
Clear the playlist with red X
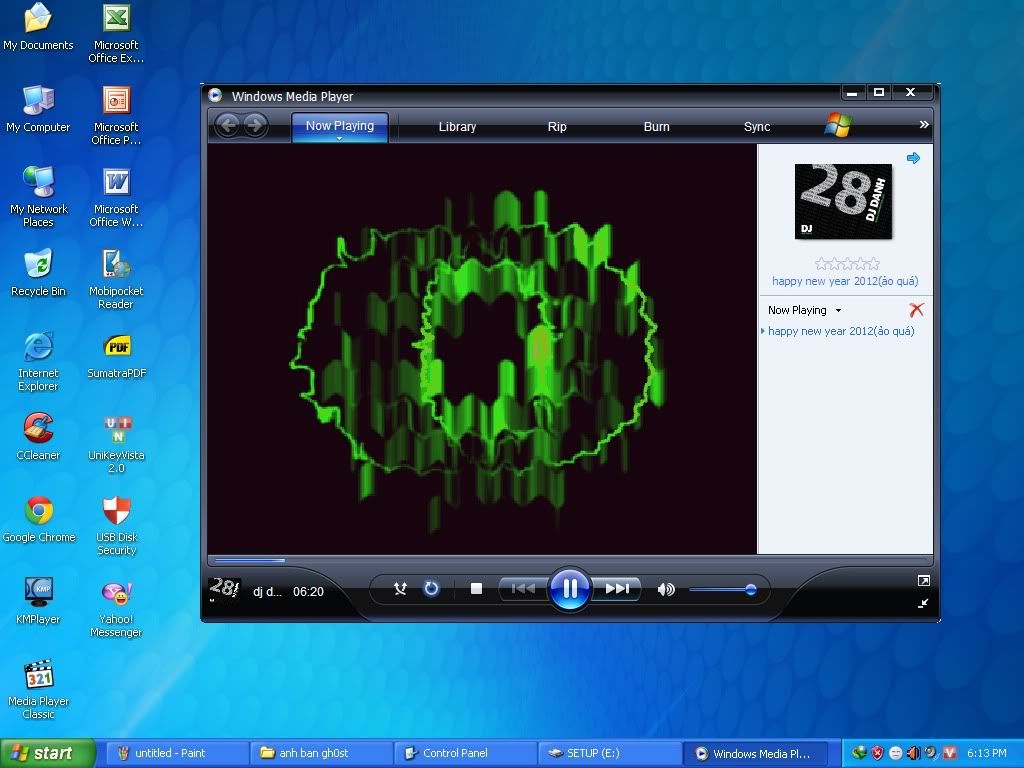(916, 310)
